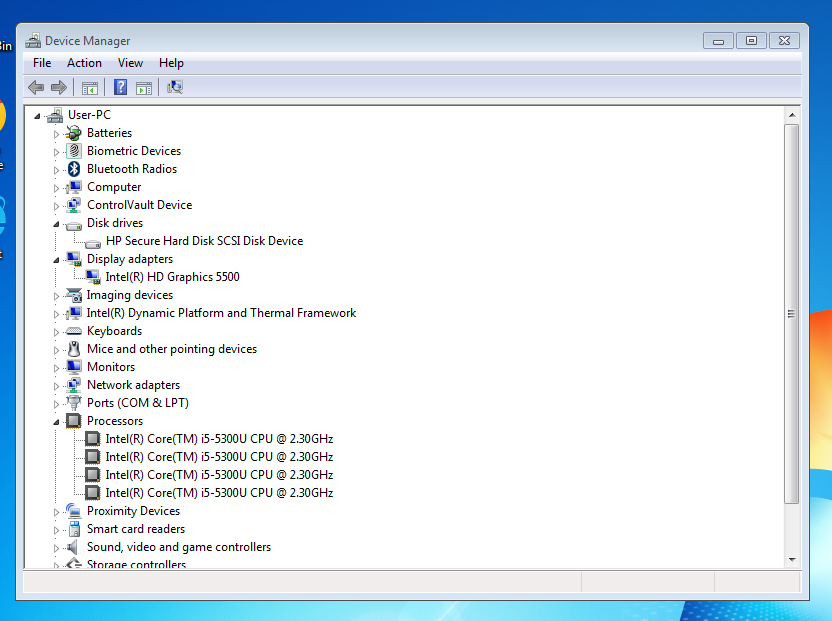The width and height of the screenshot is (832, 621).
Task: Click the Biometric Devices fingerprint icon
Action: coord(74,151)
